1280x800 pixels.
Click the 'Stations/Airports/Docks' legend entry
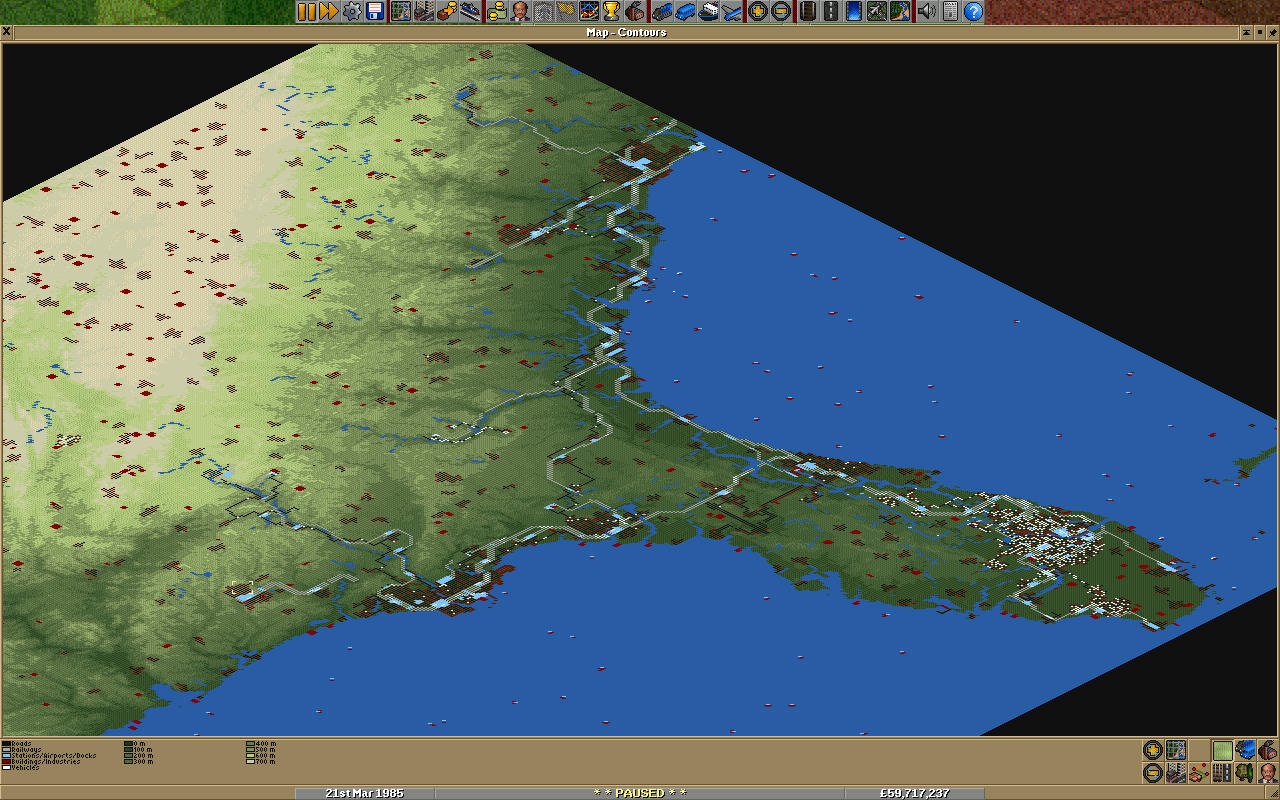coord(49,756)
